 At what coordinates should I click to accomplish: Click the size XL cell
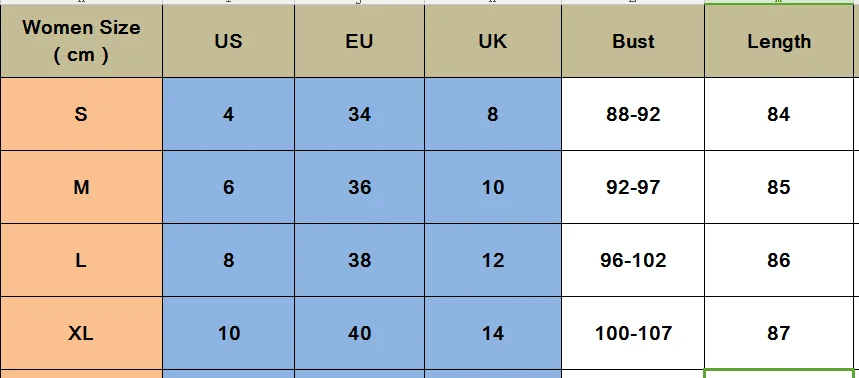[81, 333]
